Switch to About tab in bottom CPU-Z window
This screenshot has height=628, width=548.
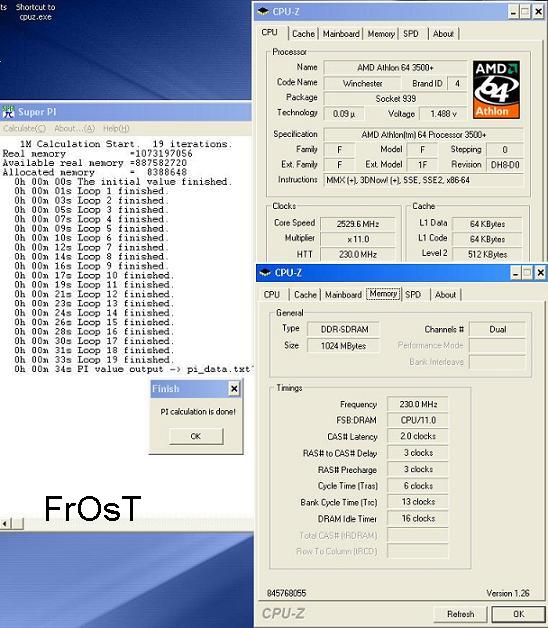[x=445, y=295]
